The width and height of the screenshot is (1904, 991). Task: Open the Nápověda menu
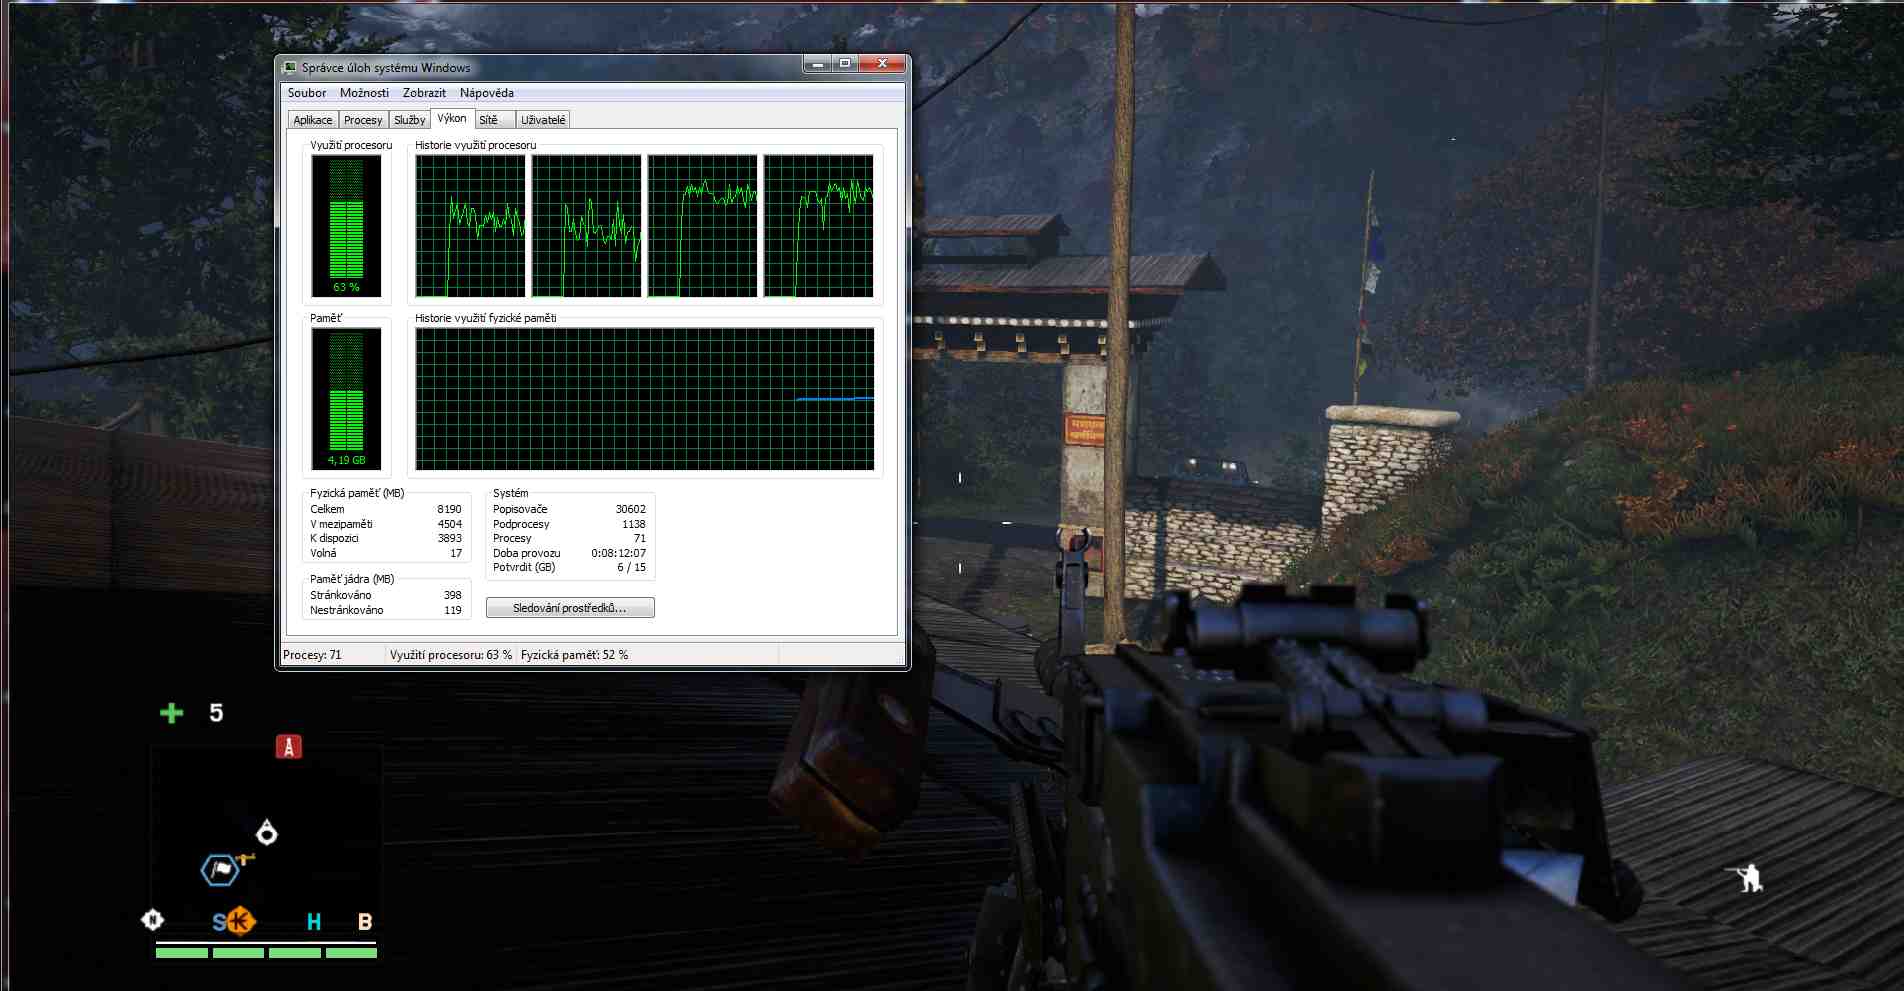487,93
